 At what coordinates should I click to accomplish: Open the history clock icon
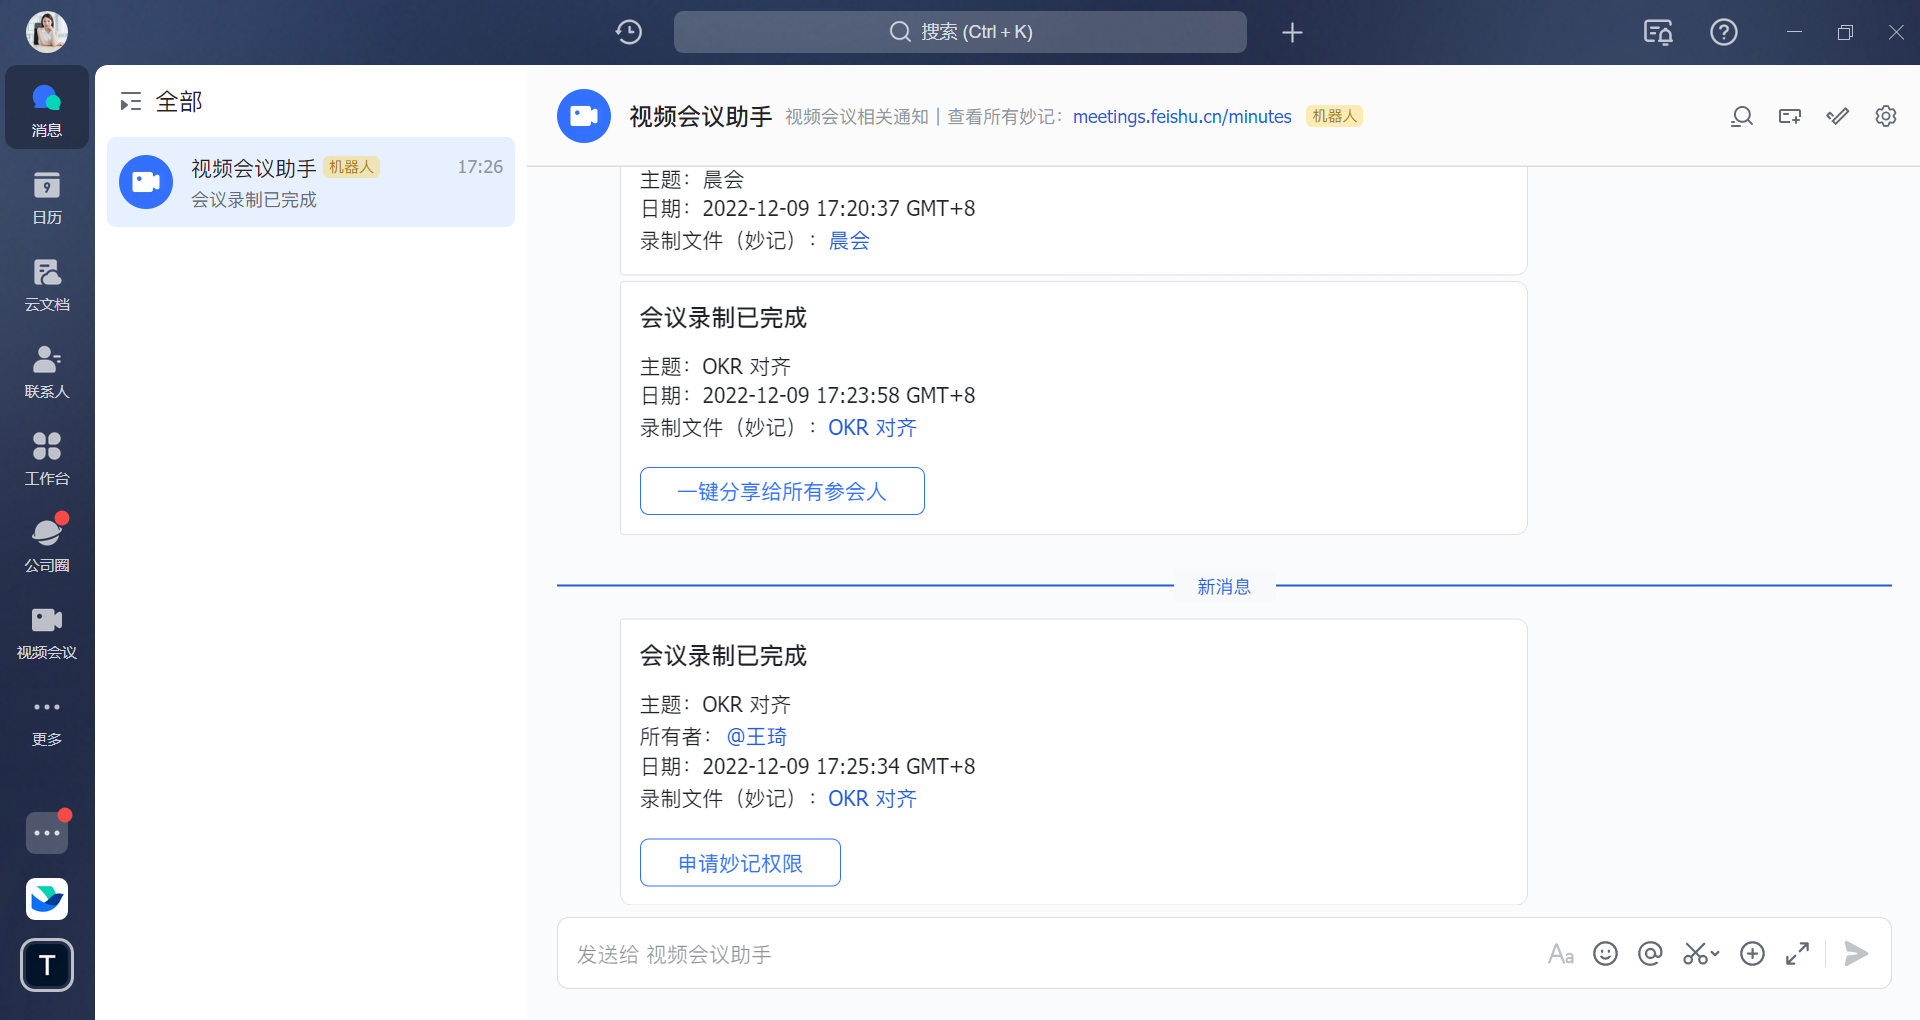pyautogui.click(x=628, y=32)
